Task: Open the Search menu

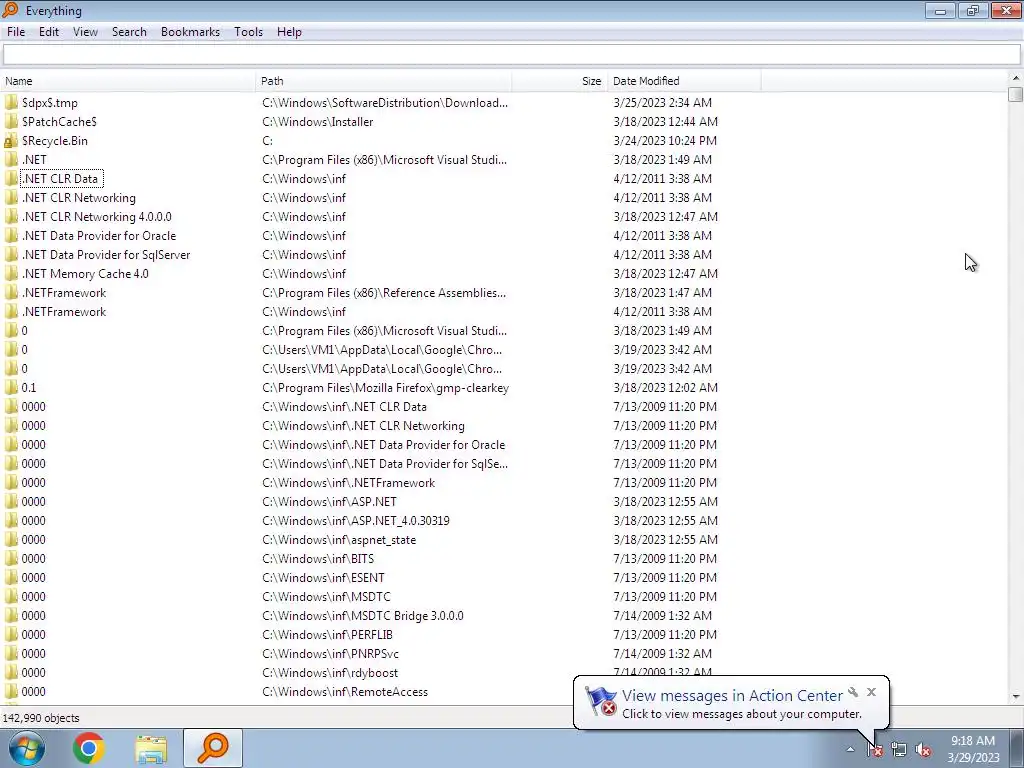Action: click(129, 32)
